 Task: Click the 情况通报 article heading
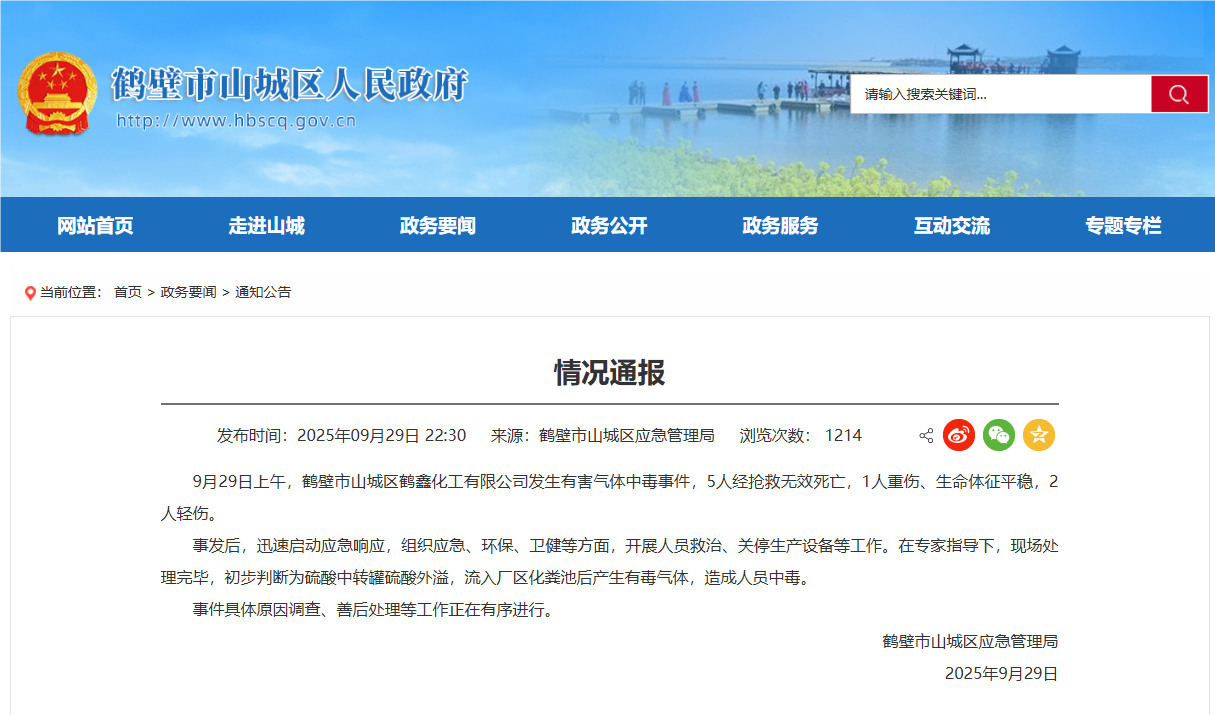click(x=609, y=373)
